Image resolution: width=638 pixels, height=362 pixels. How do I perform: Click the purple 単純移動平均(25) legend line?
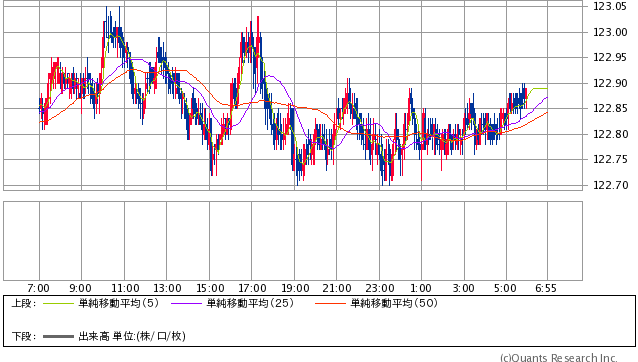(x=186, y=303)
